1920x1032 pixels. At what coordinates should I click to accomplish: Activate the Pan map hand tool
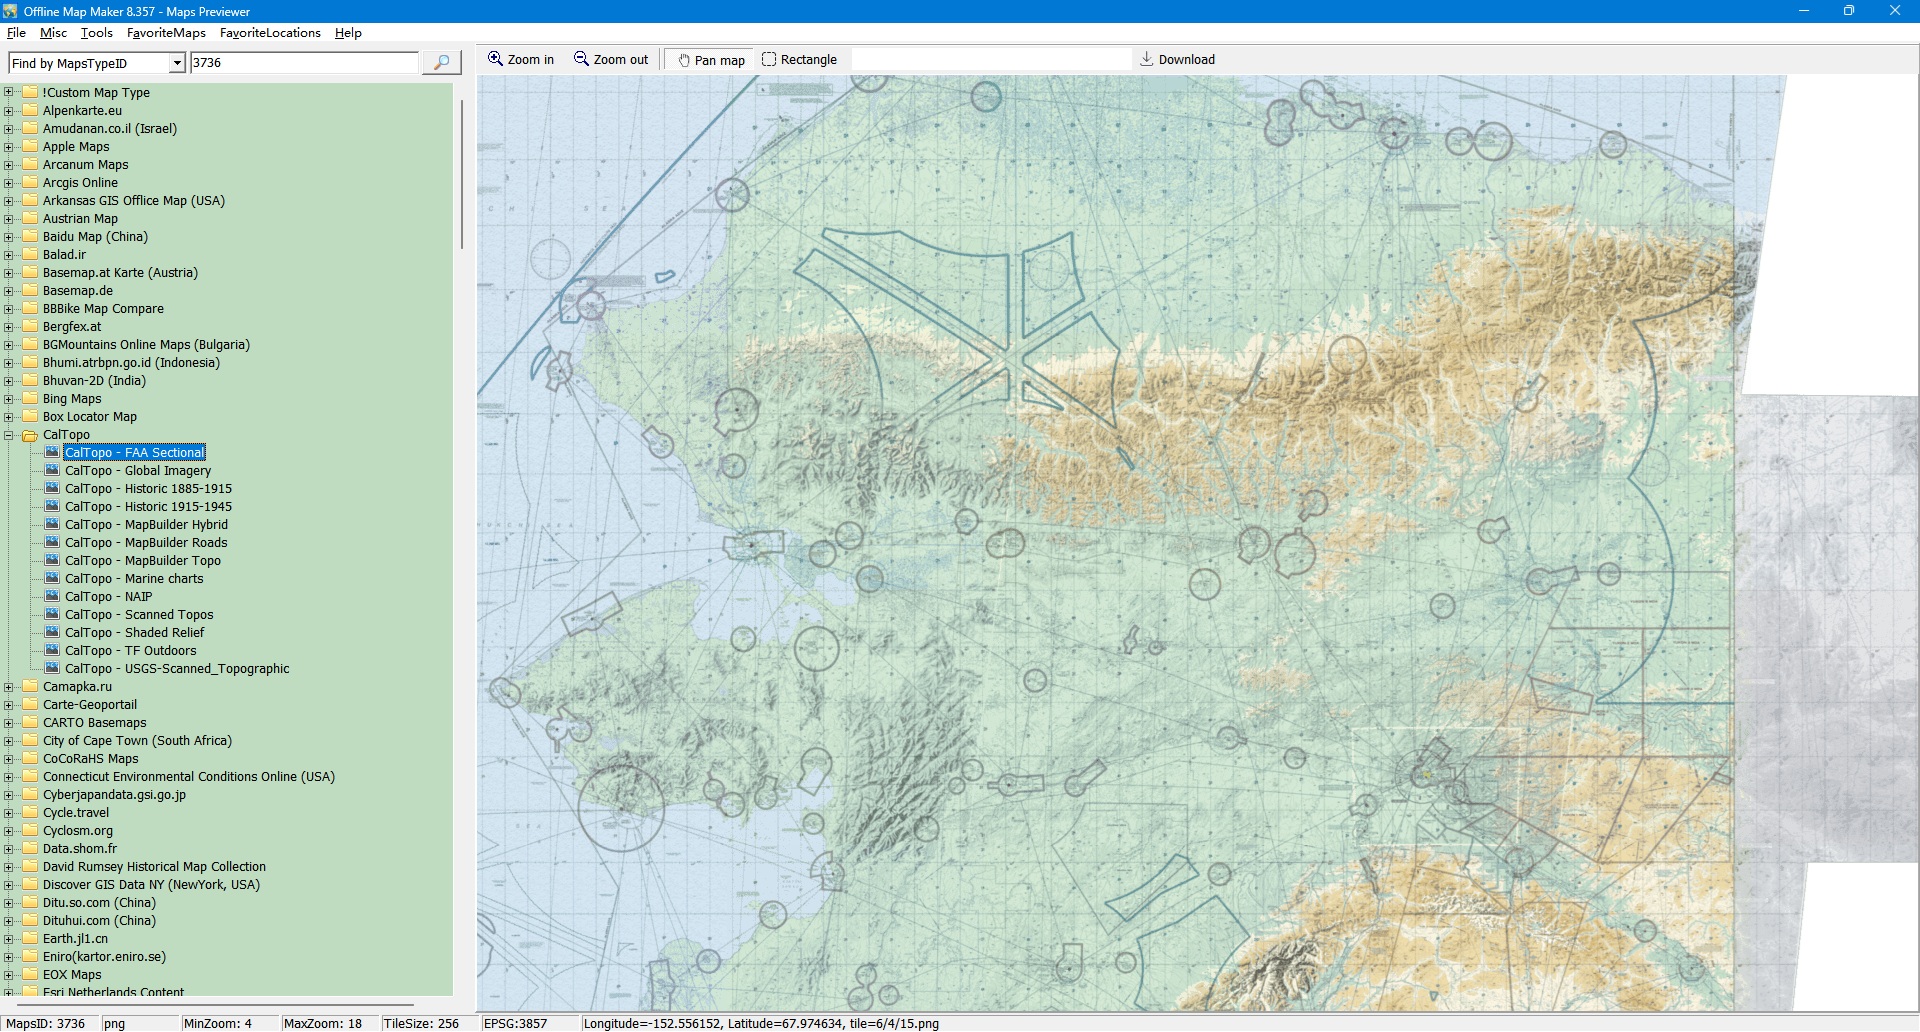(x=711, y=60)
